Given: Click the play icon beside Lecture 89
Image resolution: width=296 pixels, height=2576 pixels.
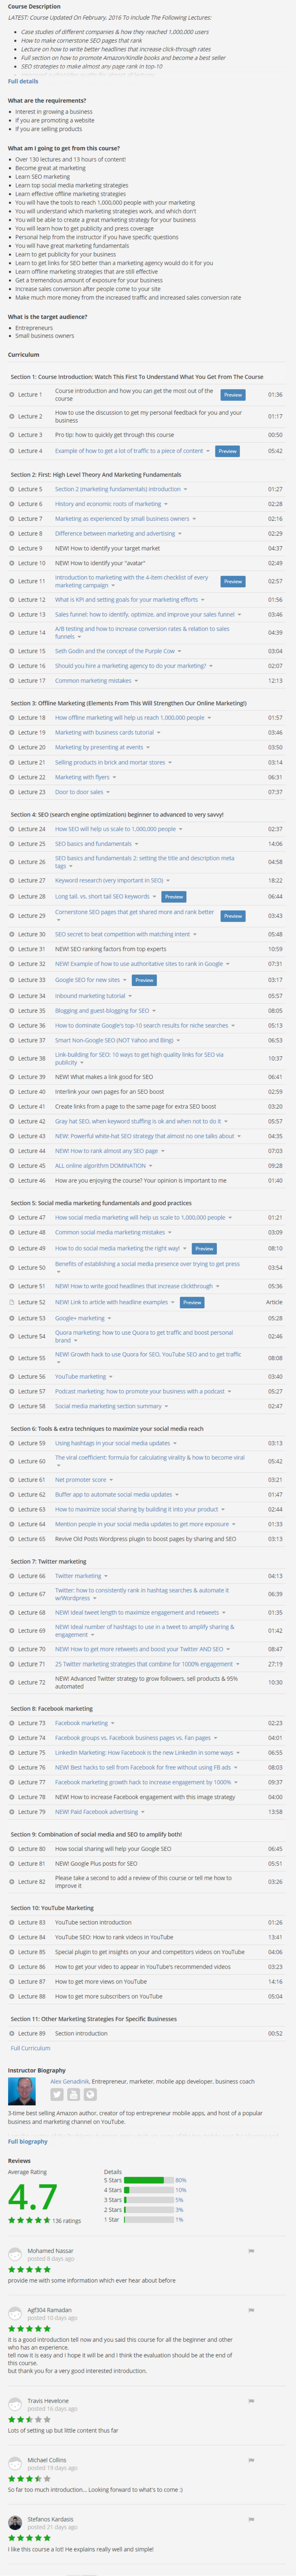Looking at the screenshot, I should [11, 2033].
